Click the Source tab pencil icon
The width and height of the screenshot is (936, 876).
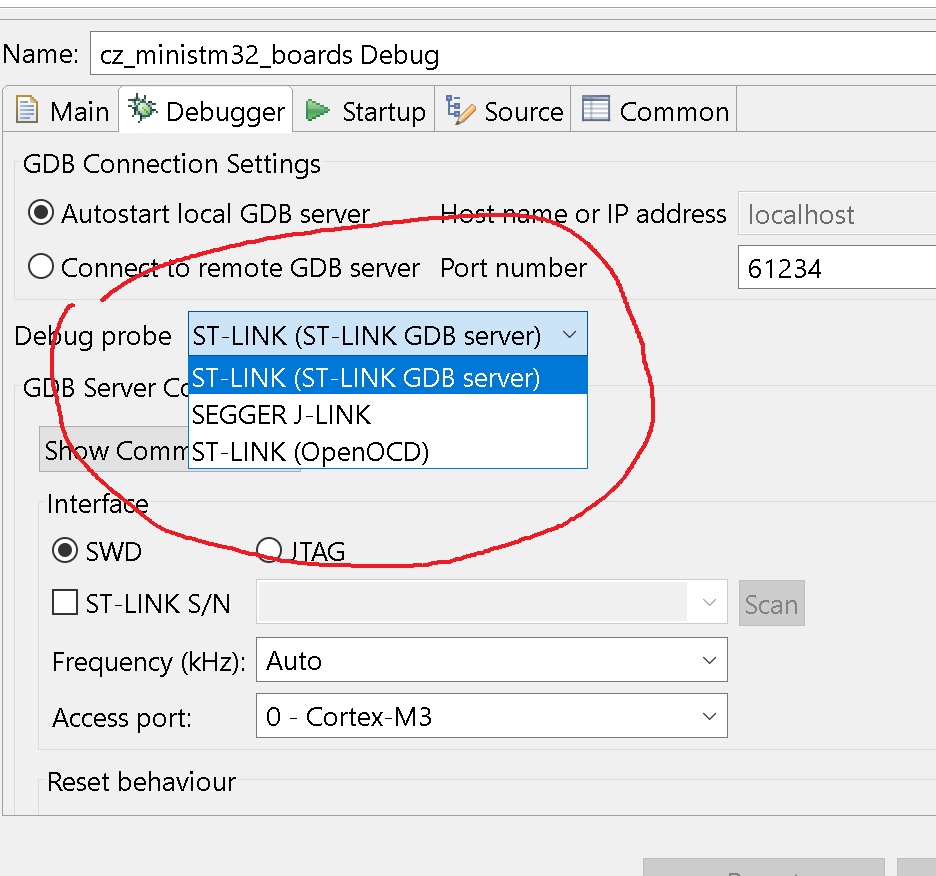coord(460,110)
